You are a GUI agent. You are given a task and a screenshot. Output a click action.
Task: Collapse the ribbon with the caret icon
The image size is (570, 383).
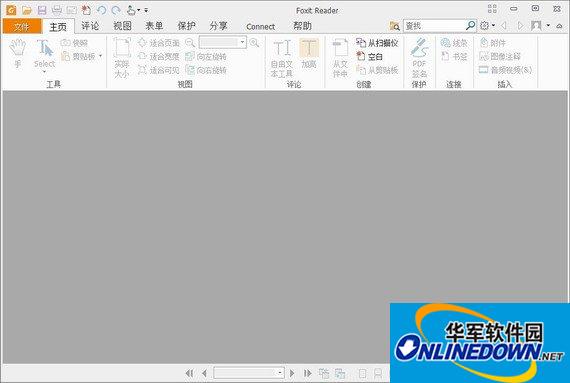pos(559,26)
